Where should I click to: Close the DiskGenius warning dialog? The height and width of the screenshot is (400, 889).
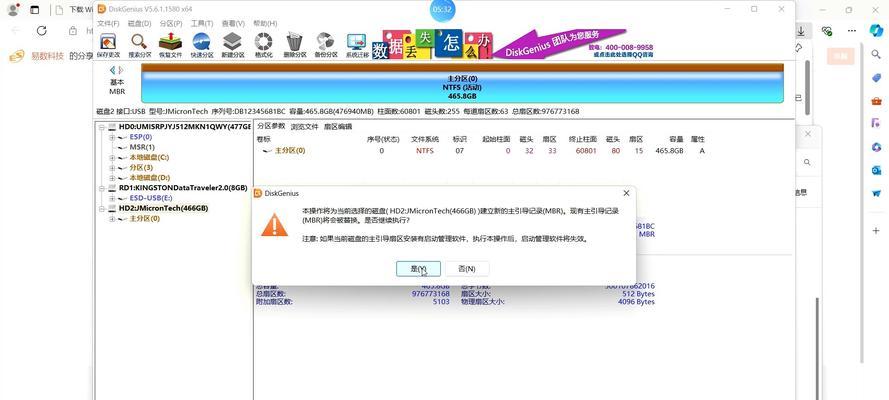626,193
